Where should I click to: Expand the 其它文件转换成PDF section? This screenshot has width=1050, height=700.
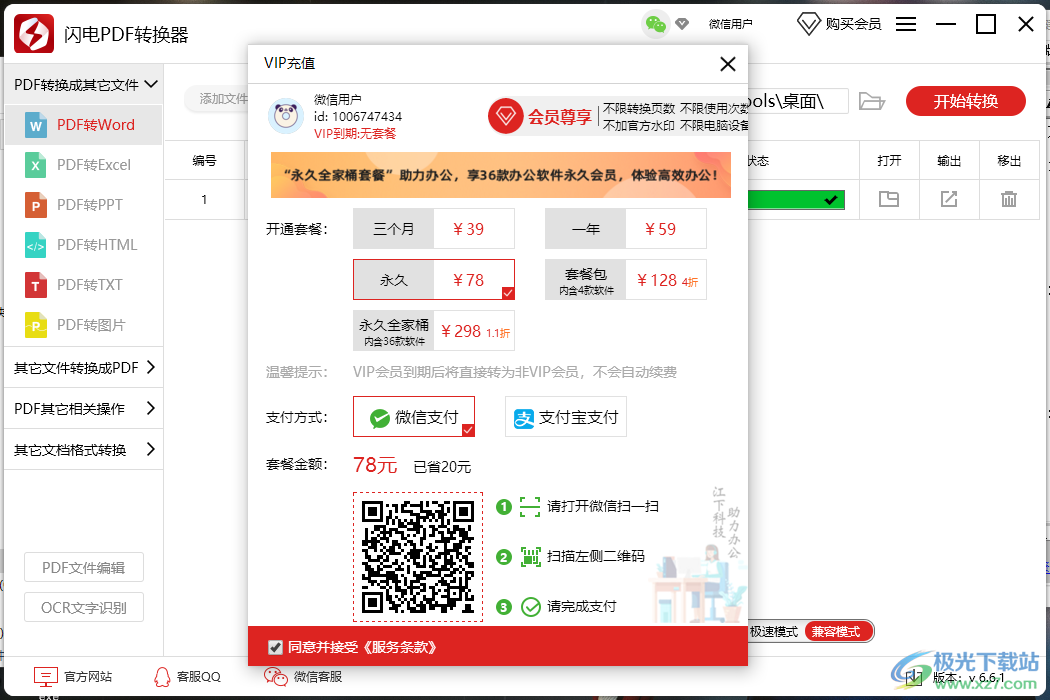point(84,368)
